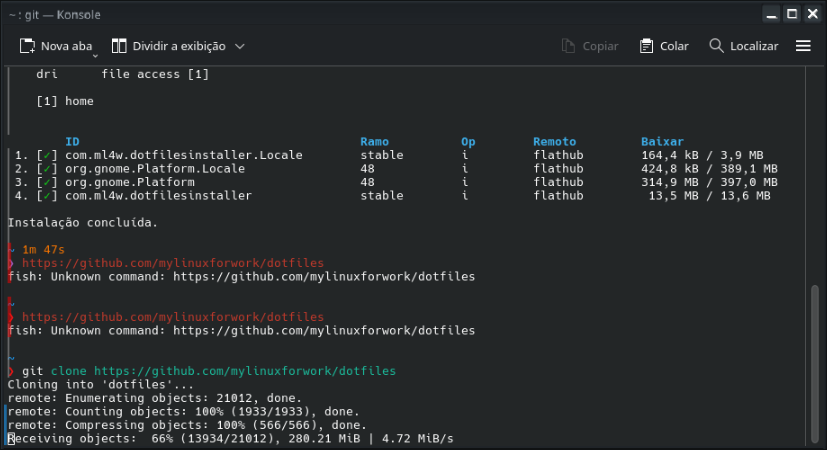Close the Konsole window
Screen dimensions: 827x450
tap(811, 15)
